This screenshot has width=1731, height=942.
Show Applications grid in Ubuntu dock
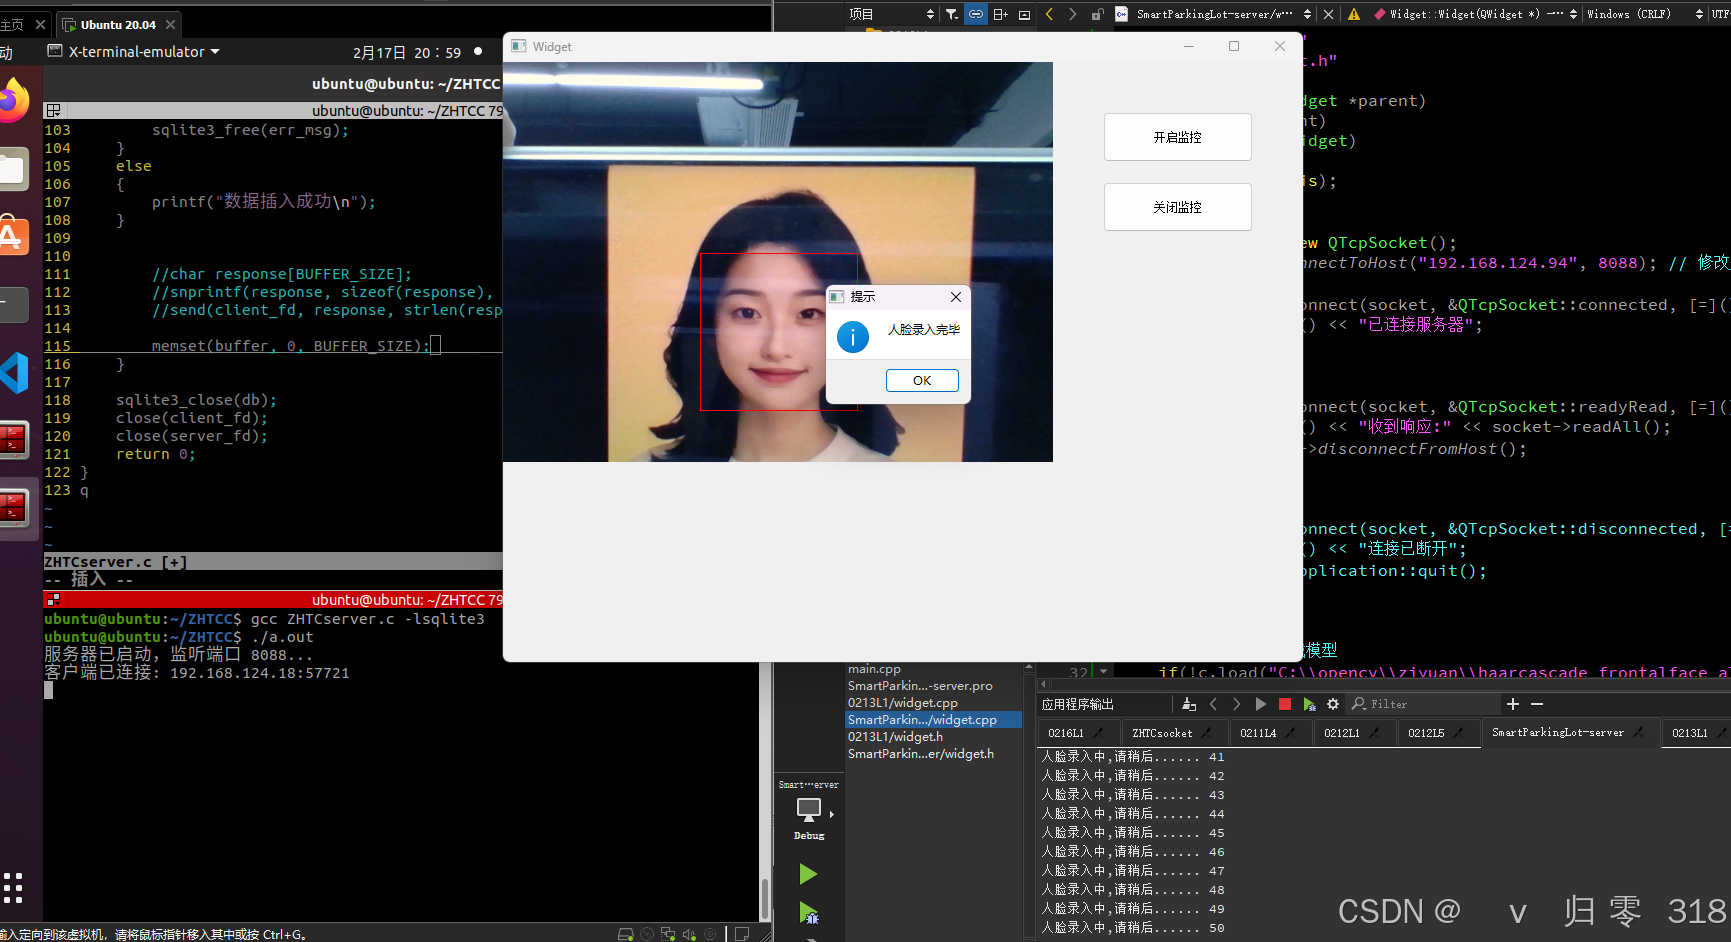(13, 887)
